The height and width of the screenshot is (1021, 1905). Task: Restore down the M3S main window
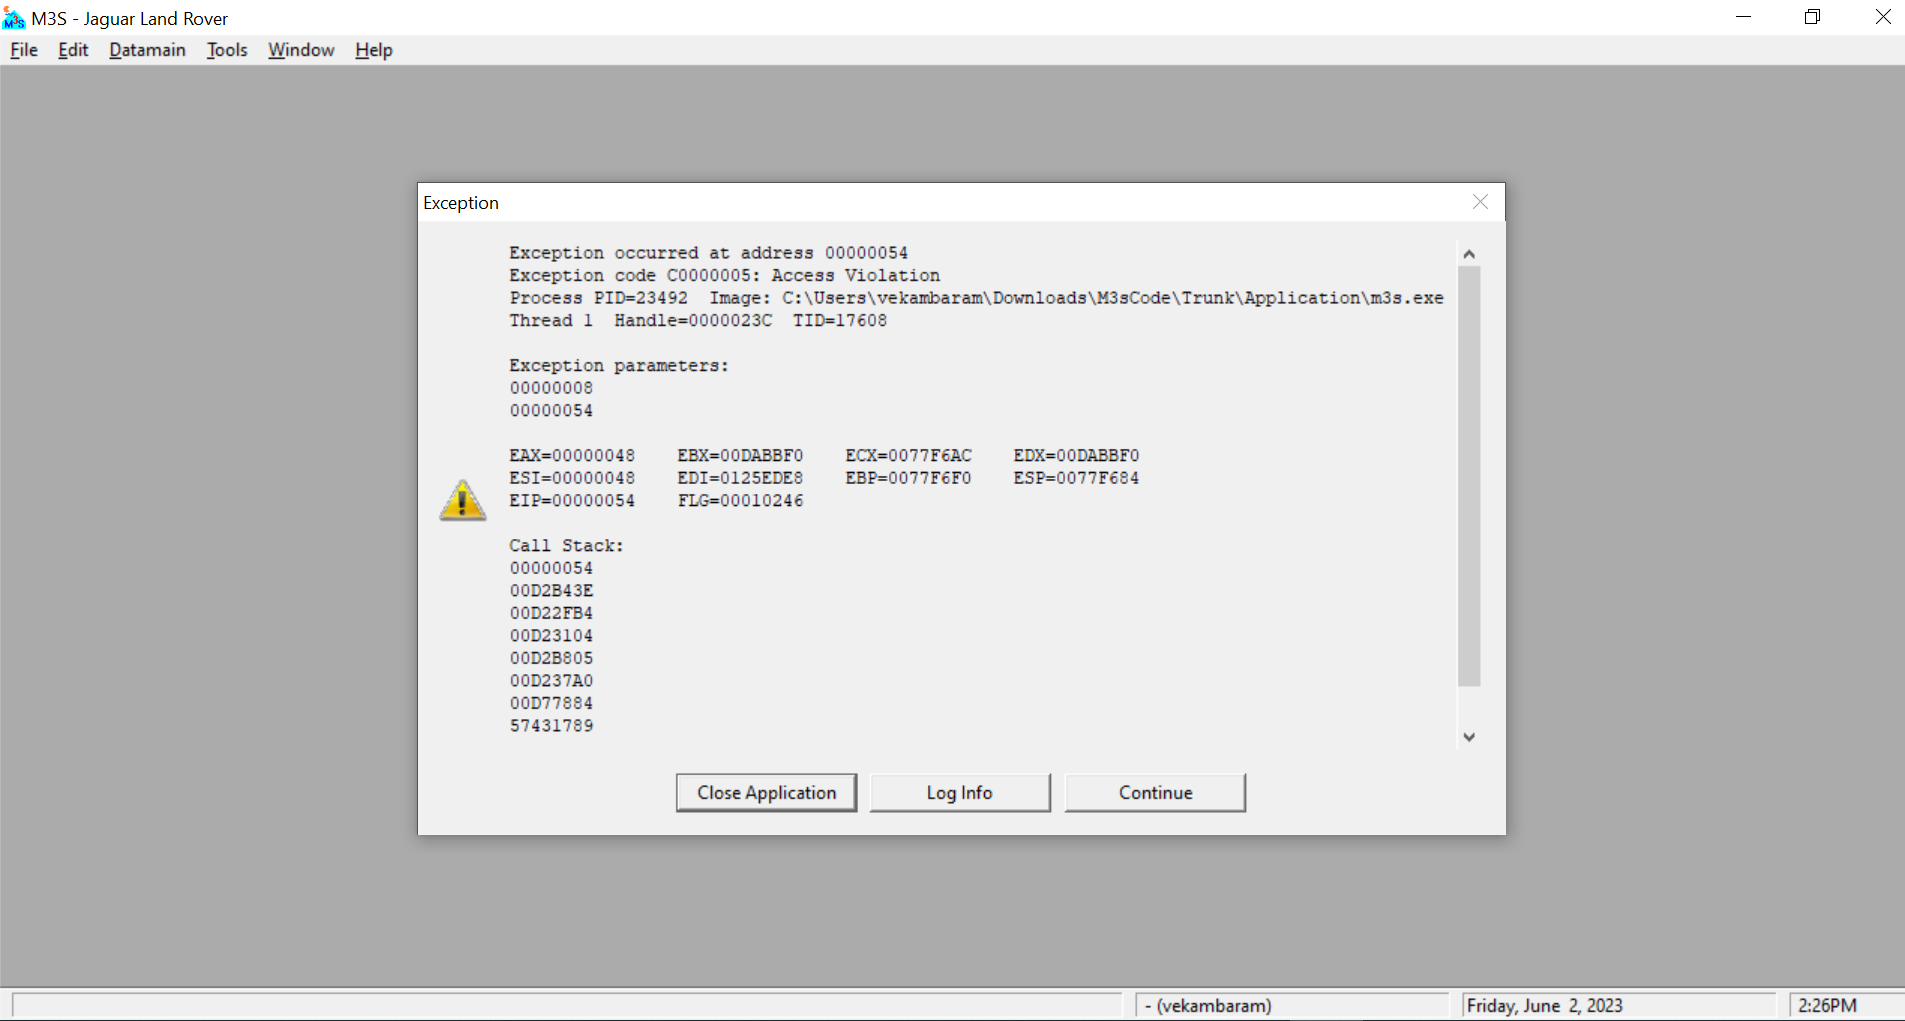[1812, 17]
